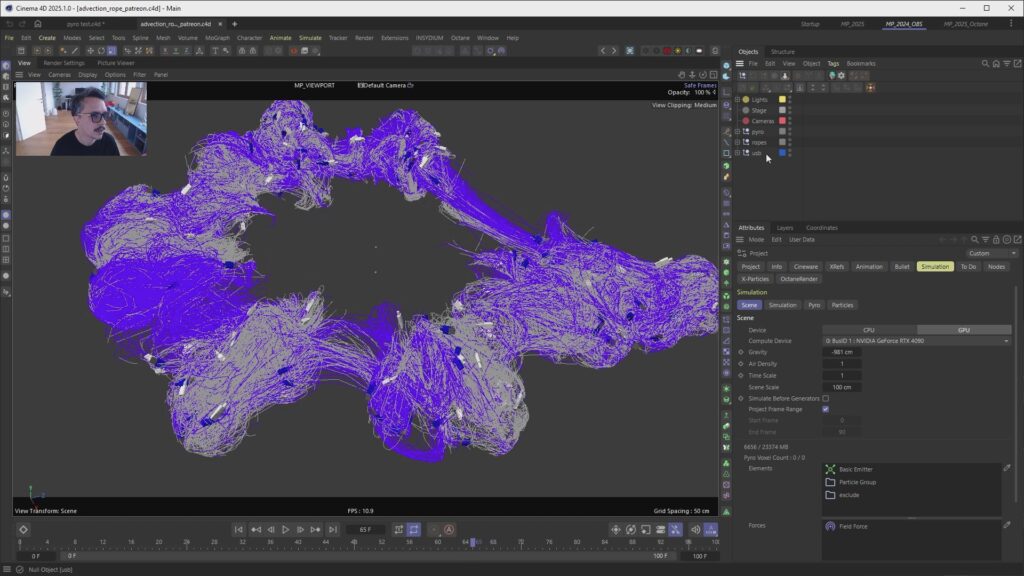Switch to Layers tab
1024x576 pixels.
[785, 228]
